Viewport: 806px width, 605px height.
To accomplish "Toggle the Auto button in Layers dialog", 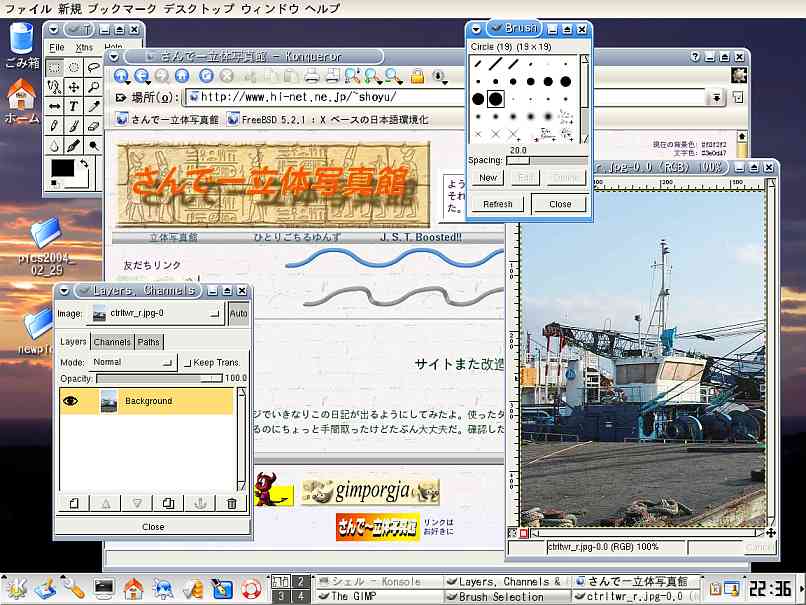I will pyautogui.click(x=238, y=313).
